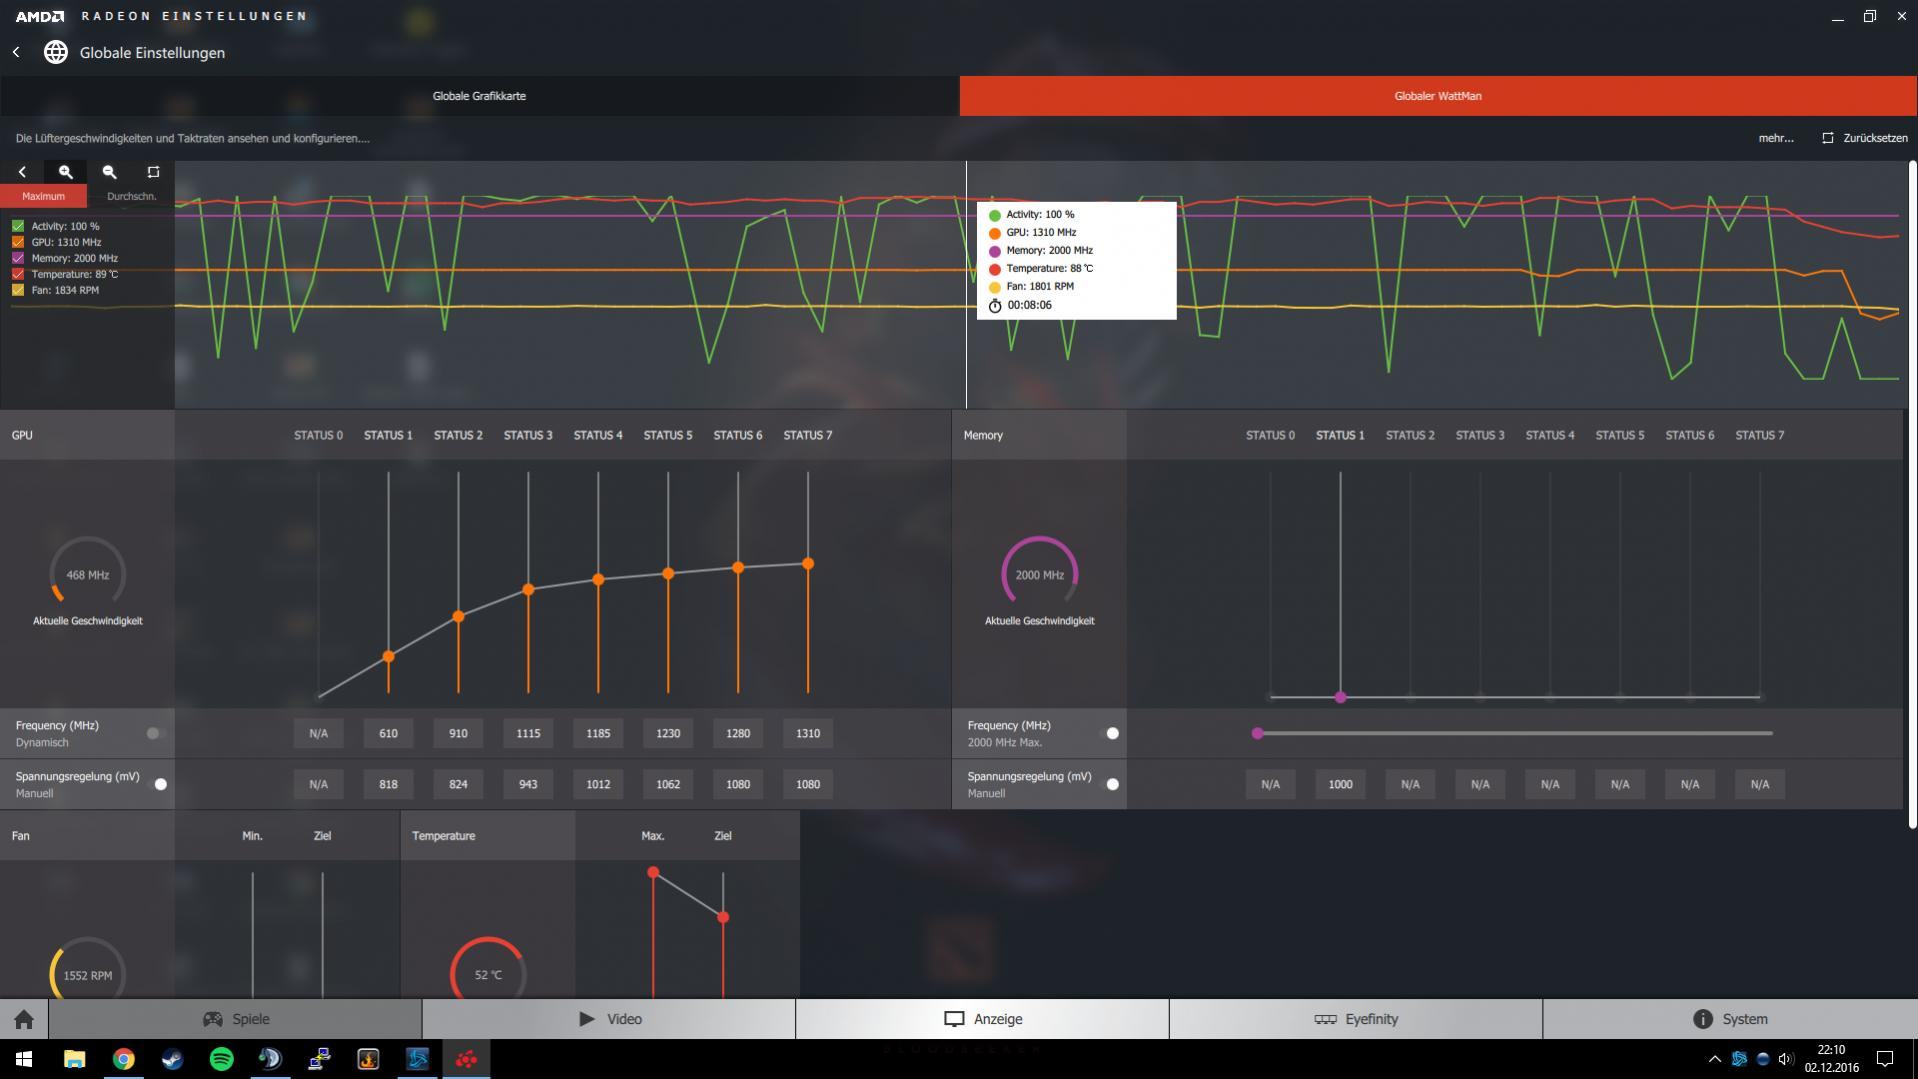Viewport: 1918px width, 1079px height.
Task: Click the globe icon beside Globale Einstellungen
Action: click(56, 52)
